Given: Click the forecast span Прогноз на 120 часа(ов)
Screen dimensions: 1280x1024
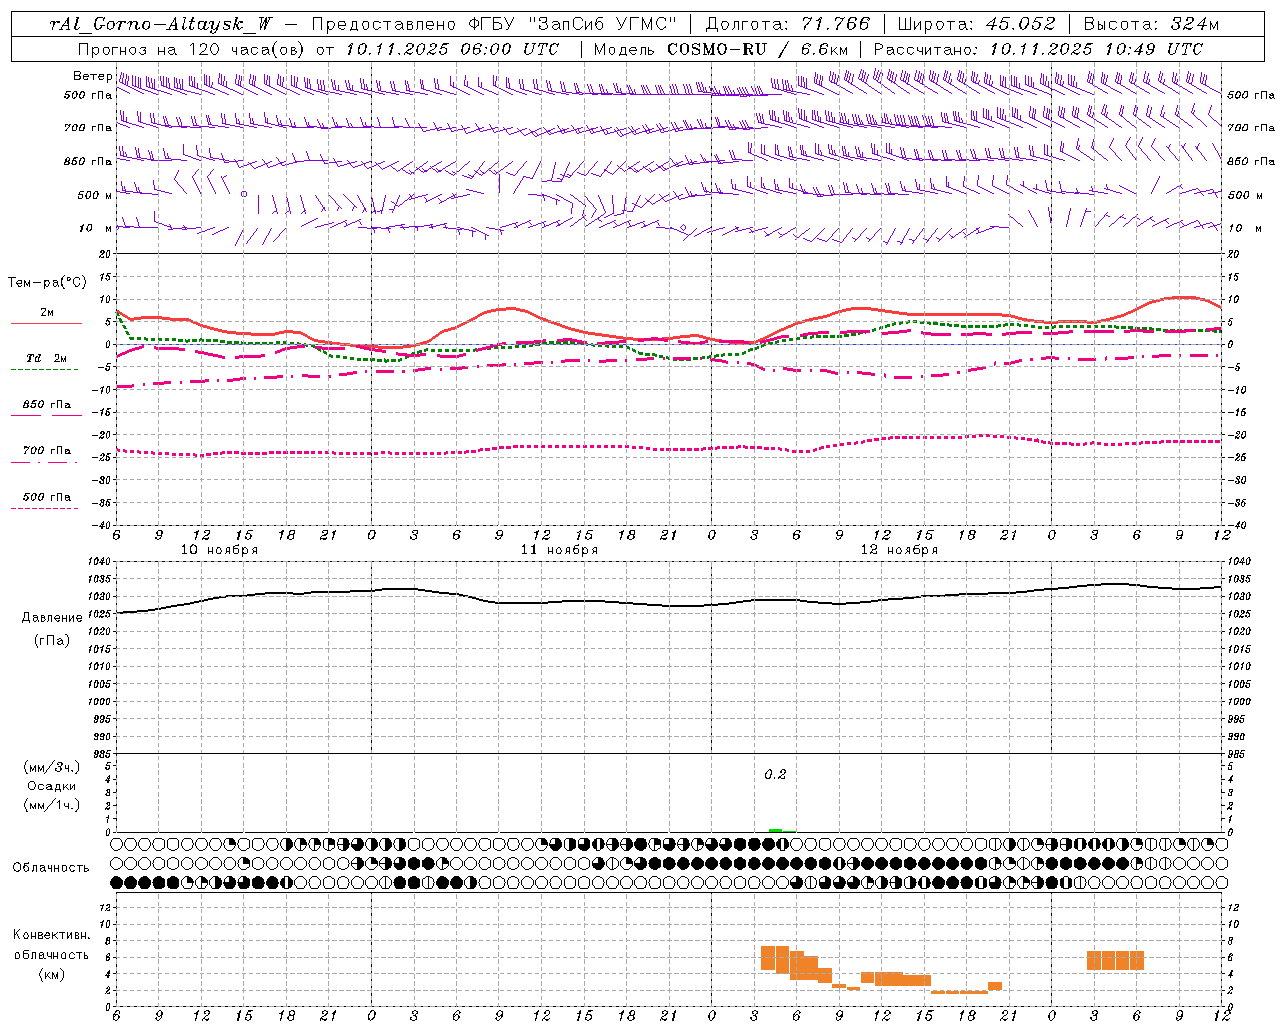Looking at the screenshot, I should tap(192, 49).
